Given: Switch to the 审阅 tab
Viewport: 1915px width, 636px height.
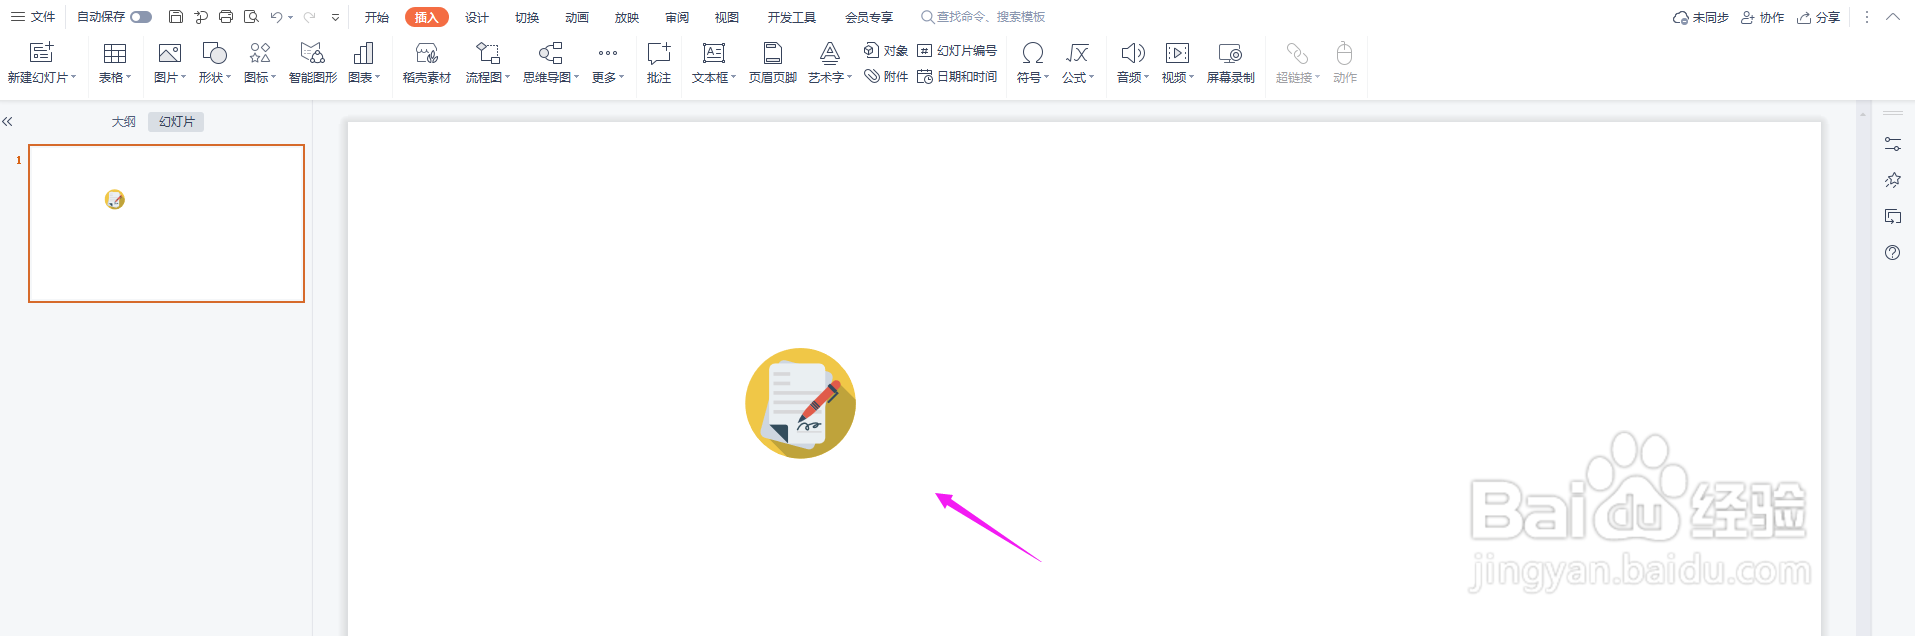Looking at the screenshot, I should tap(677, 17).
